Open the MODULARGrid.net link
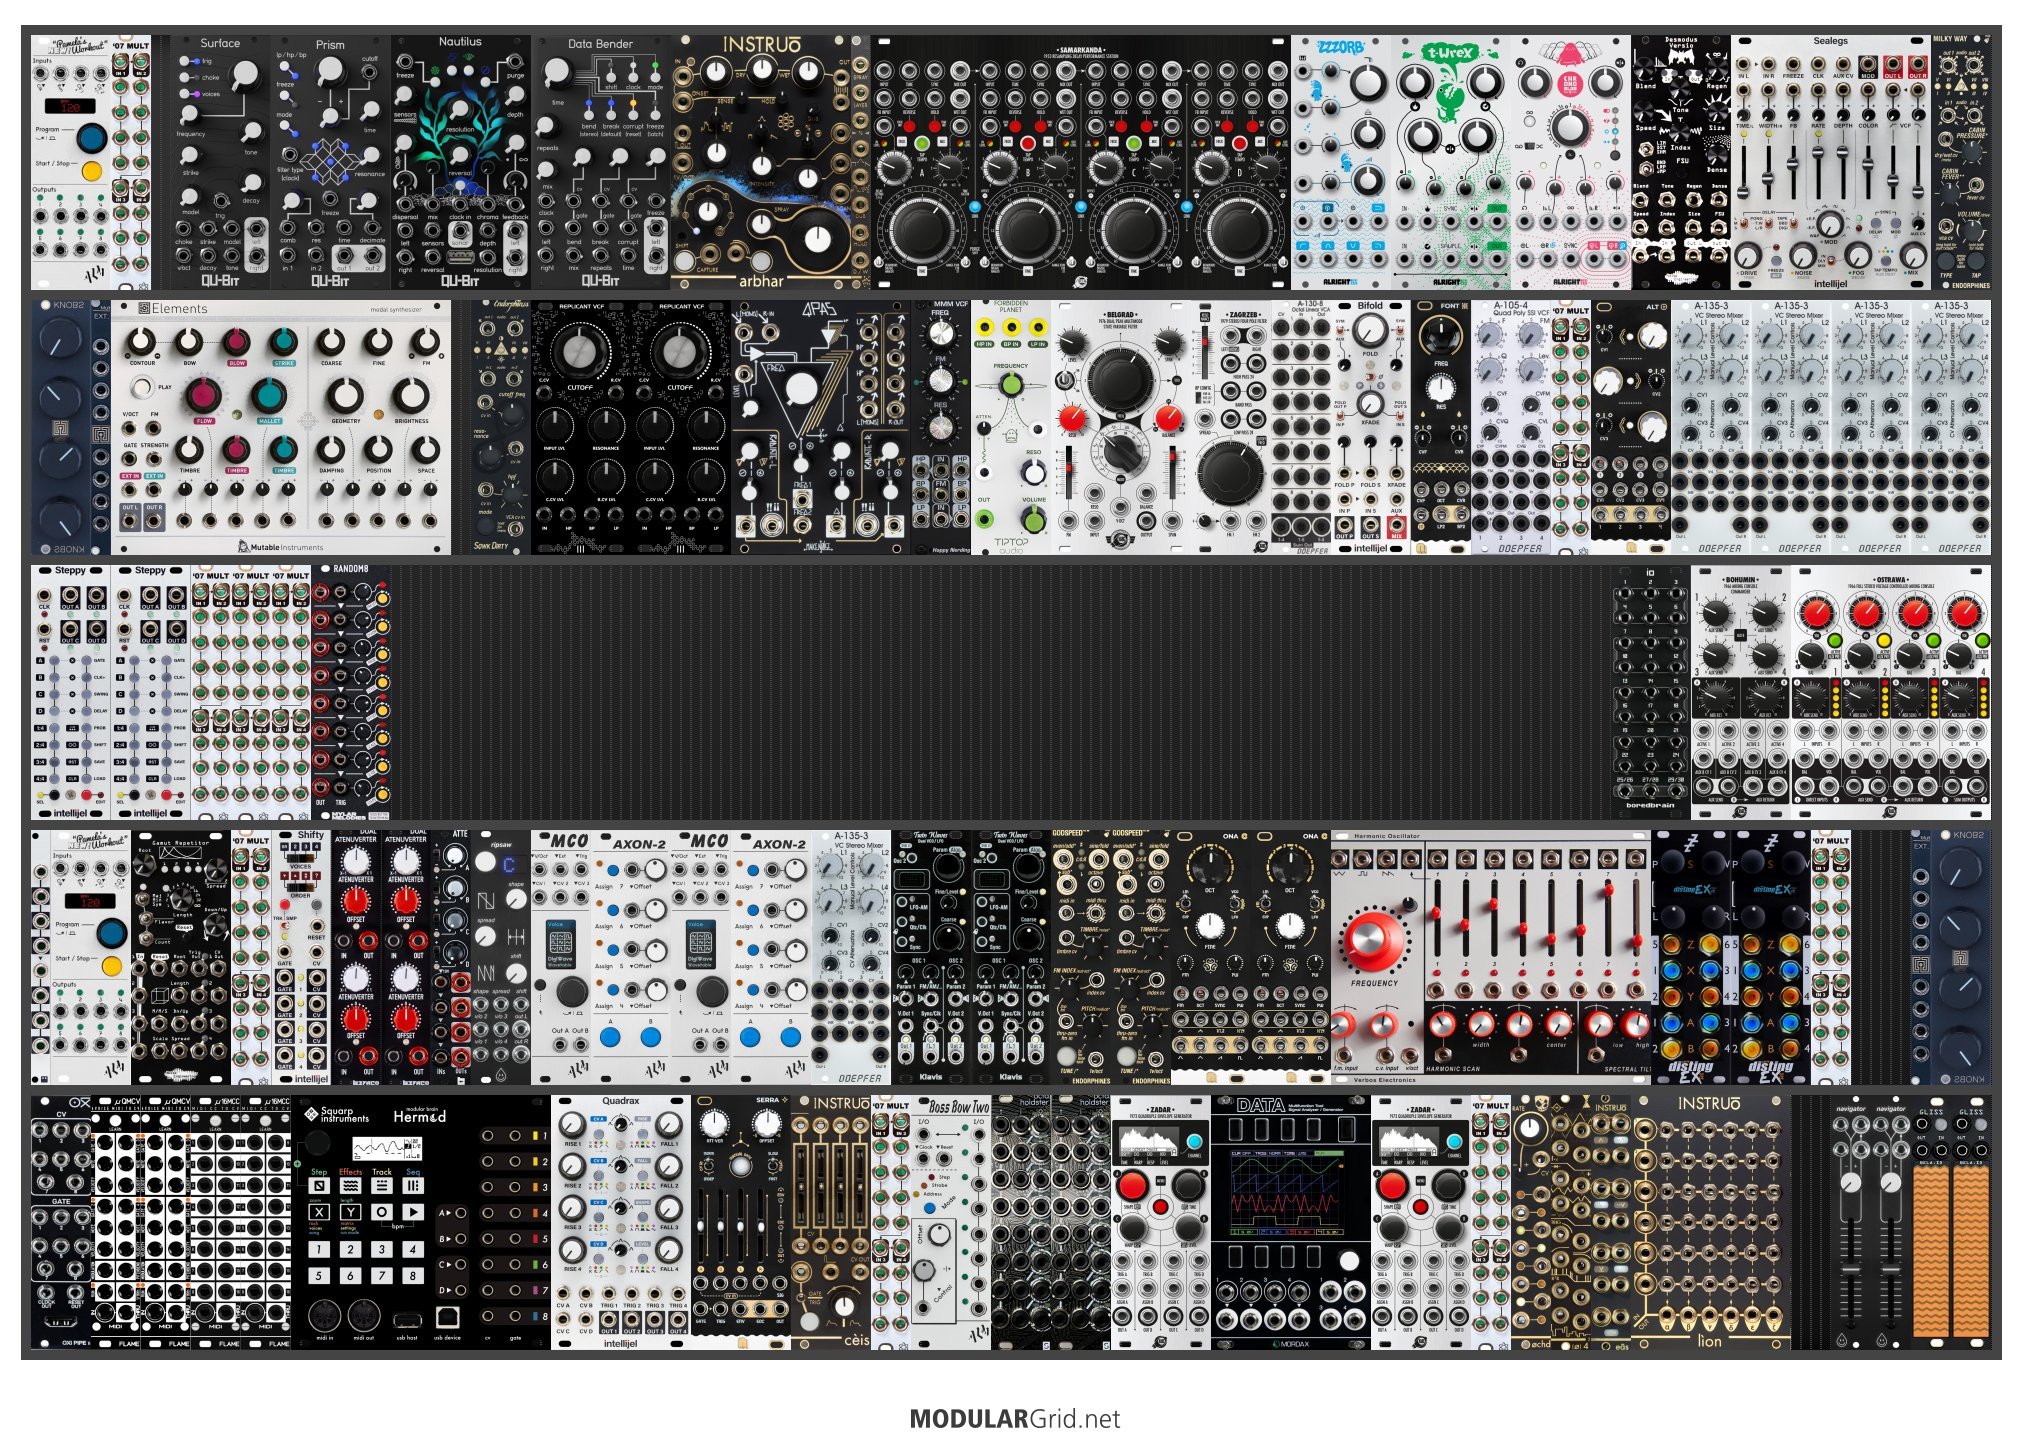 tap(1015, 1418)
